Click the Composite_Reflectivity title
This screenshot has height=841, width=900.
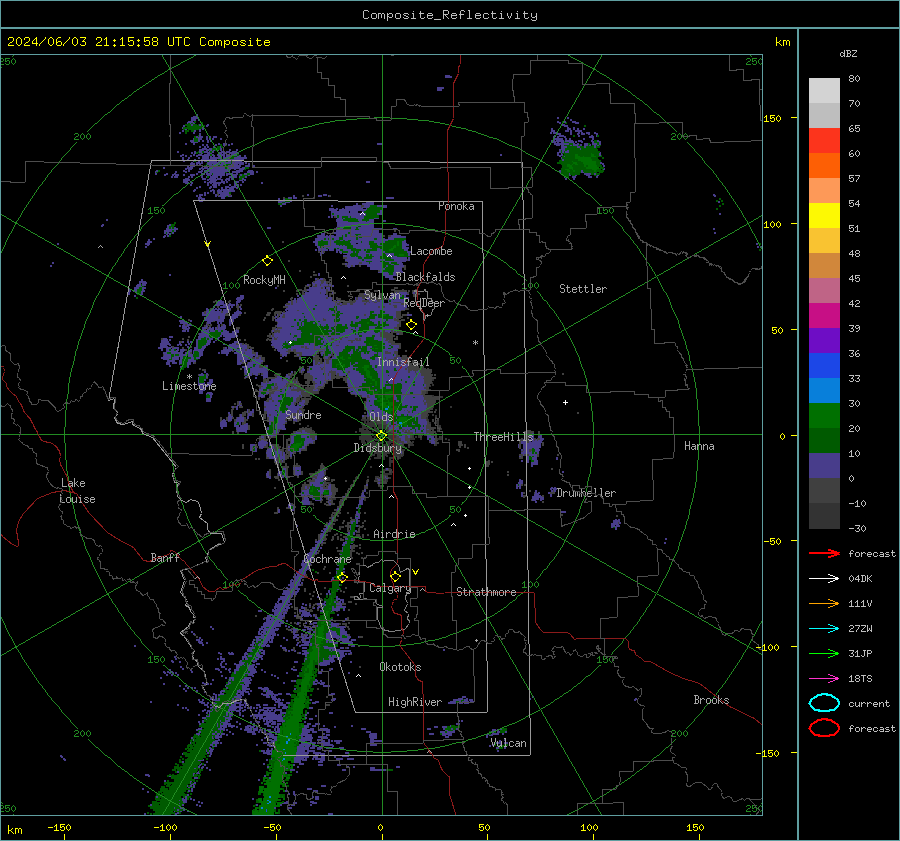(x=450, y=15)
